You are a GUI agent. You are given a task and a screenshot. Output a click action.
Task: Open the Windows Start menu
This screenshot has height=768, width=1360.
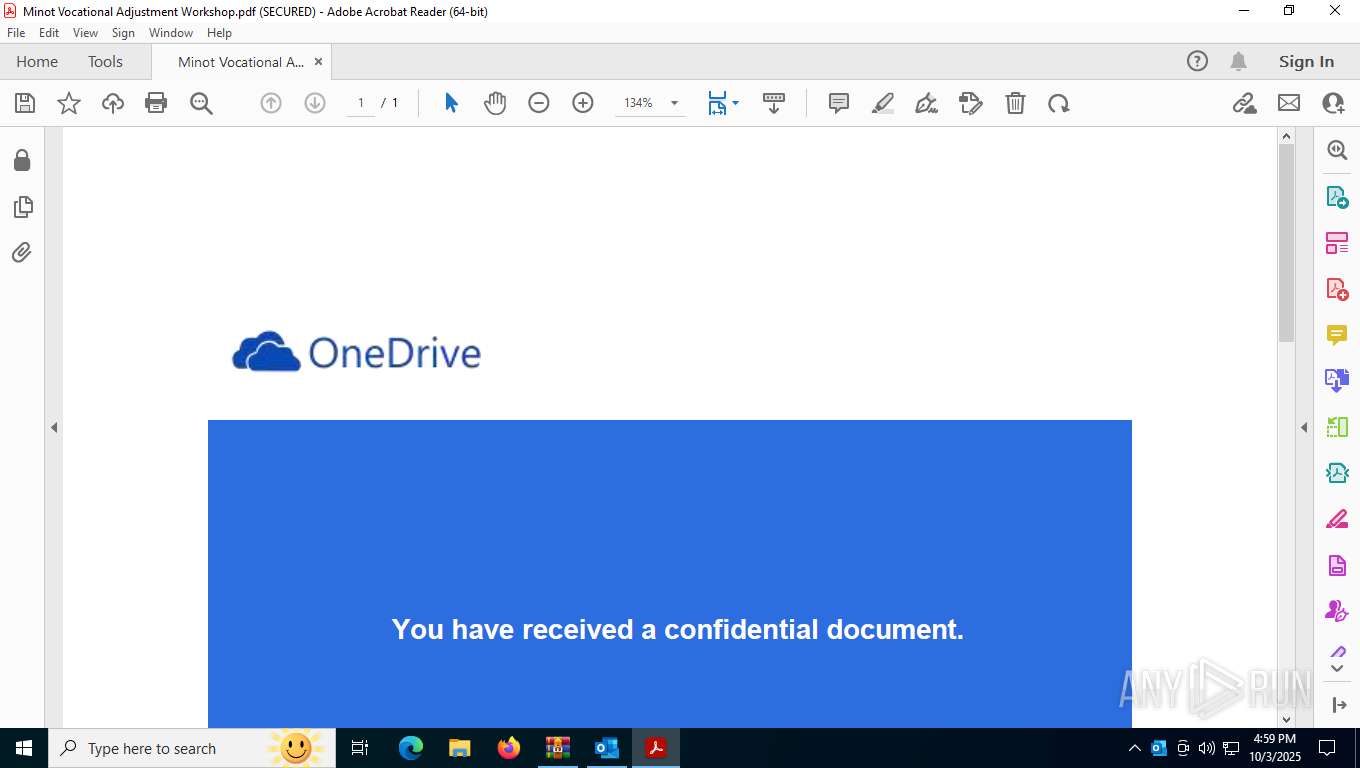[x=23, y=748]
